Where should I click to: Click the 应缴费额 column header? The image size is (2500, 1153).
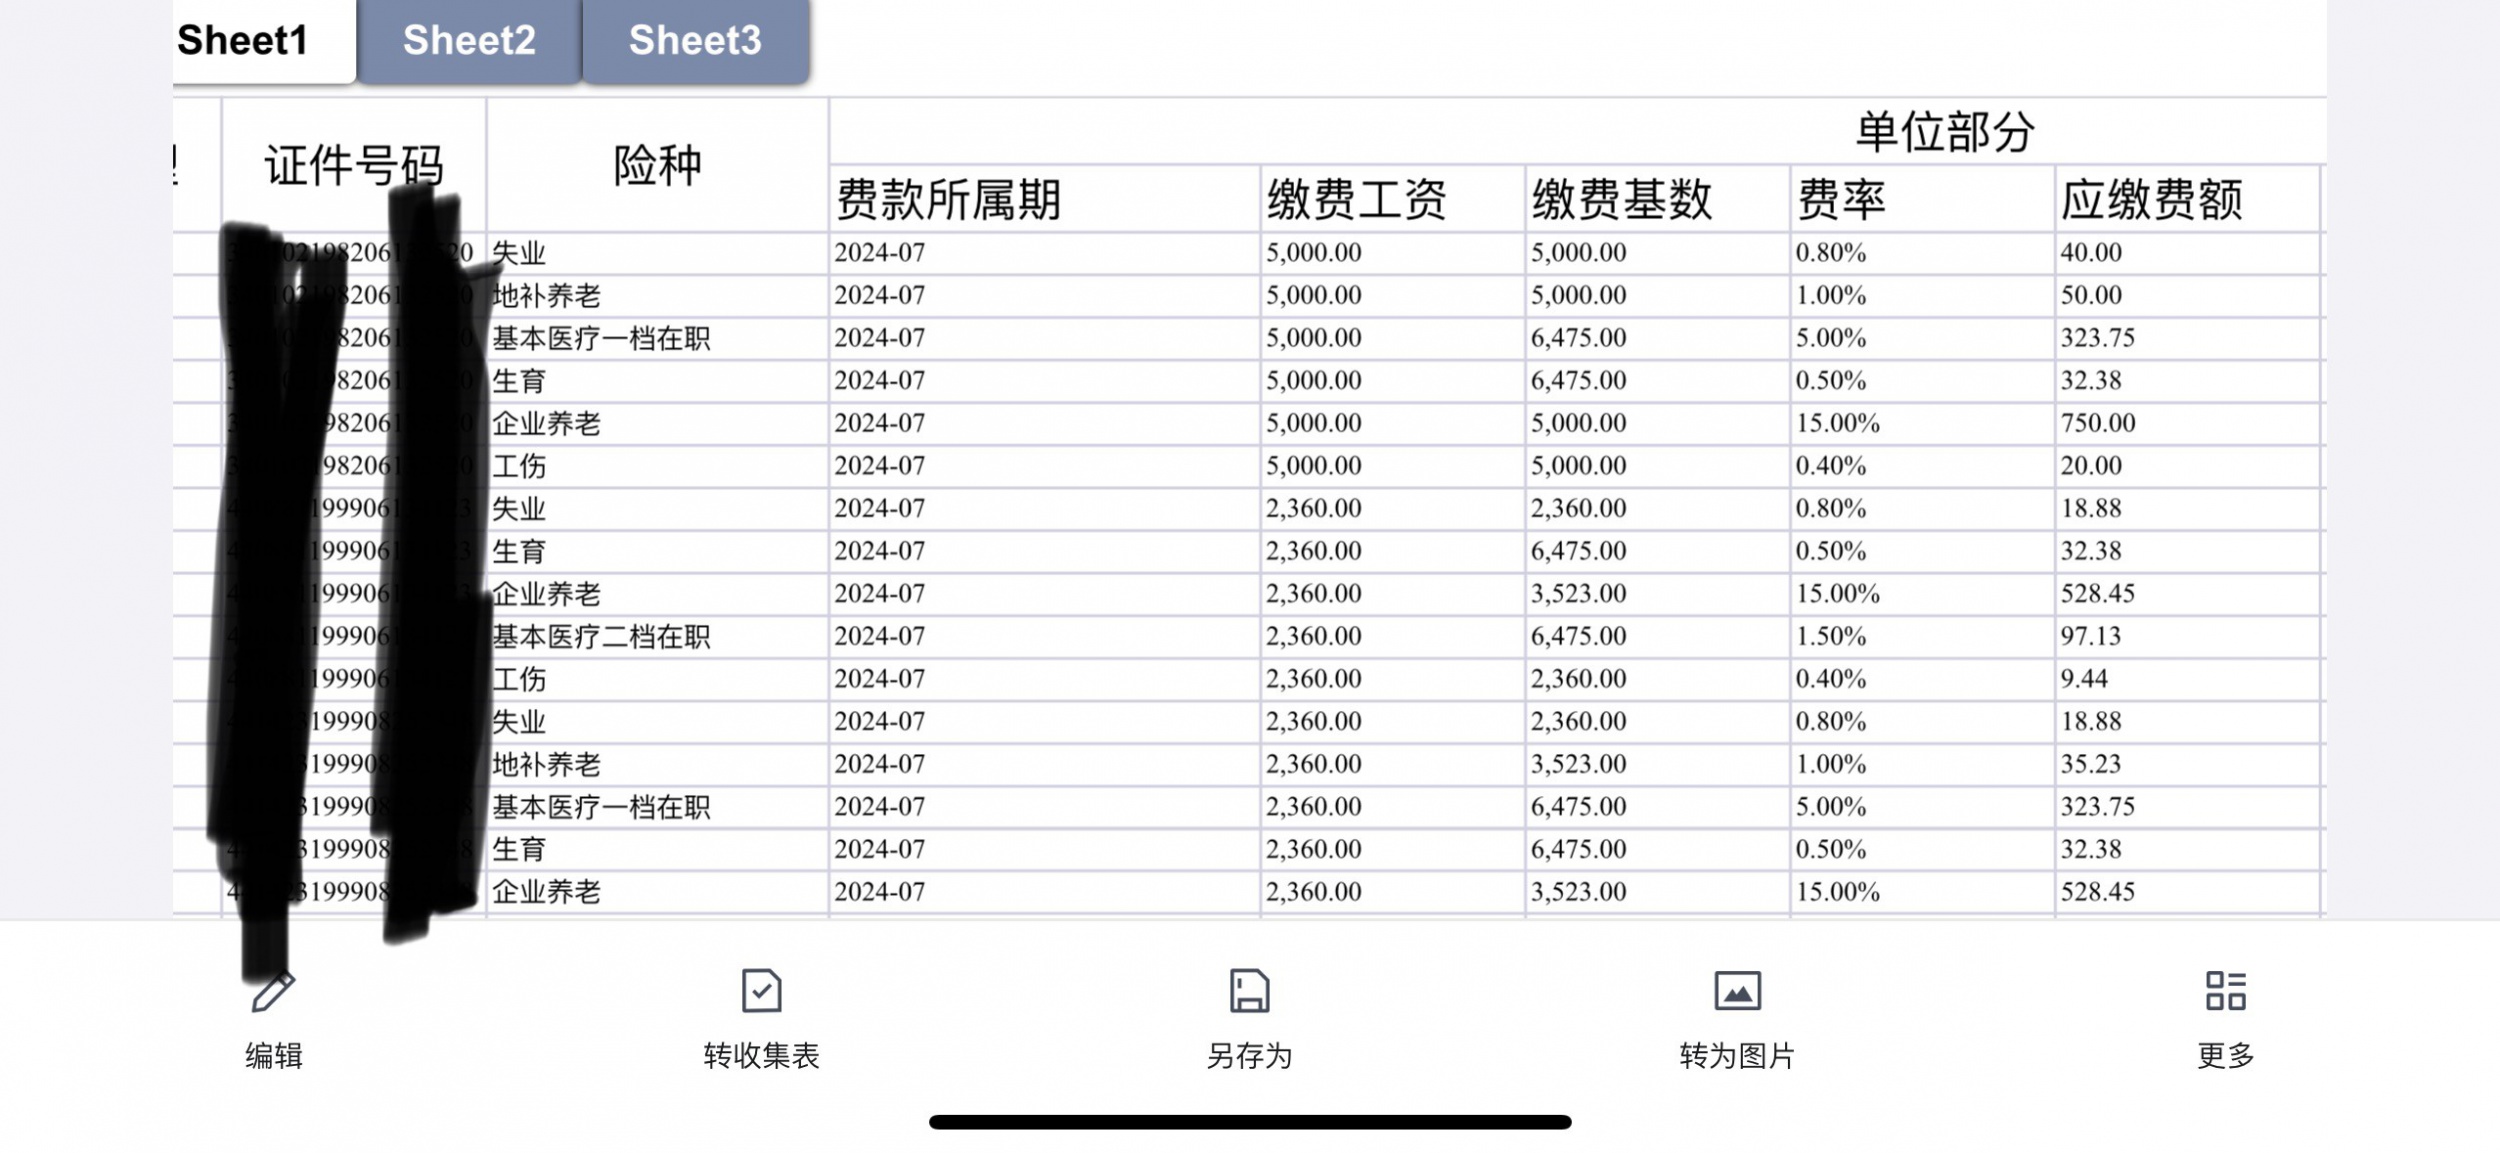(2186, 199)
